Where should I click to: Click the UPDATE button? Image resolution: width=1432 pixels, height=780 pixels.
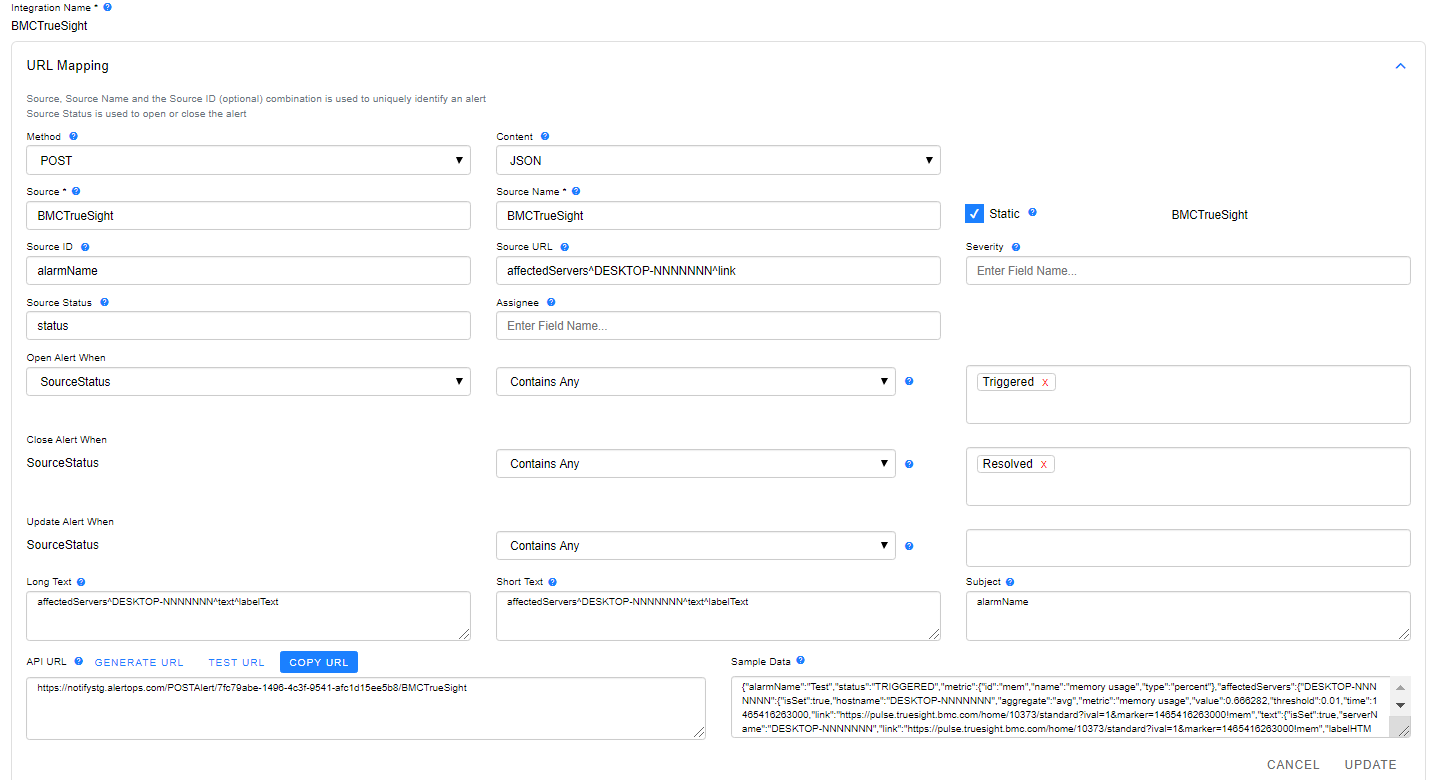coord(1370,764)
